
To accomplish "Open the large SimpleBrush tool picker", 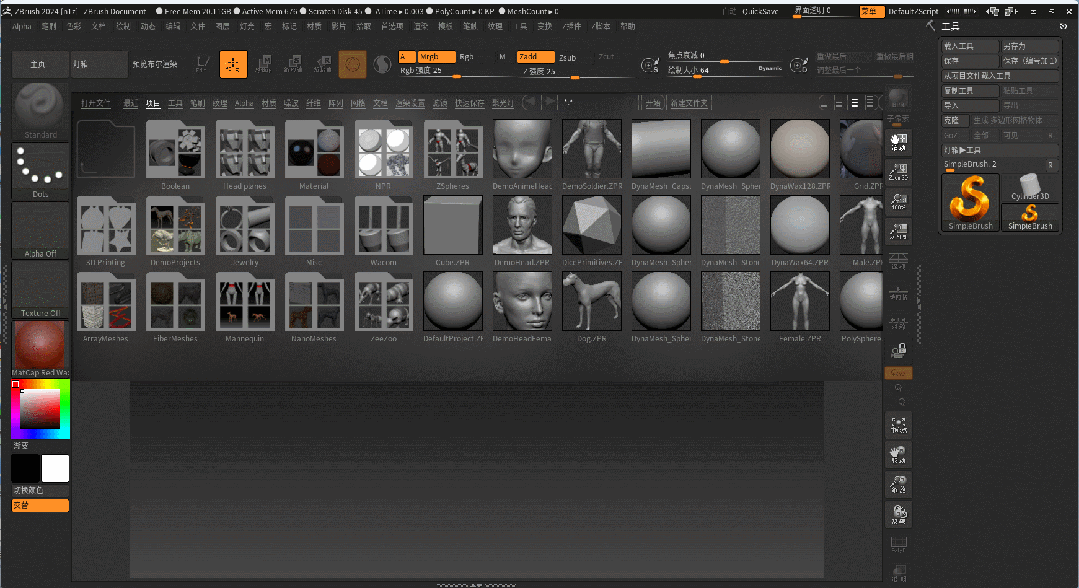I will point(970,202).
